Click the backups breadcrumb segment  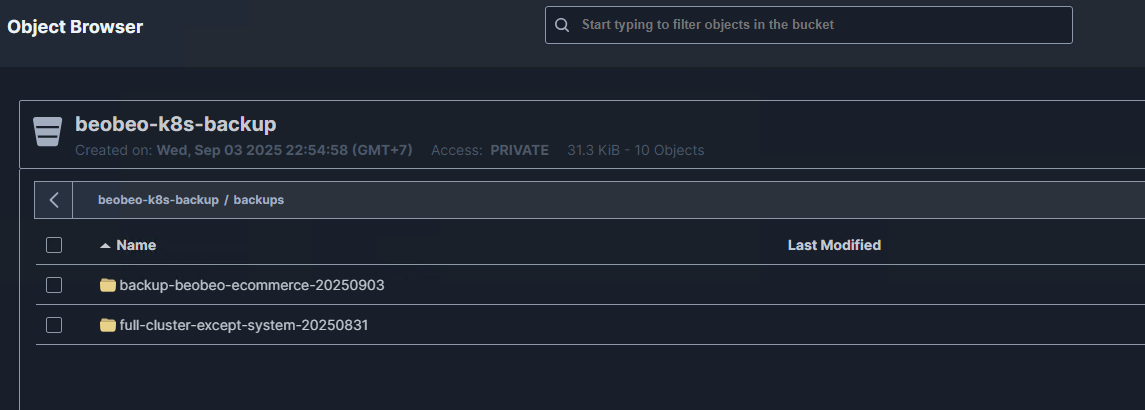tap(259, 200)
